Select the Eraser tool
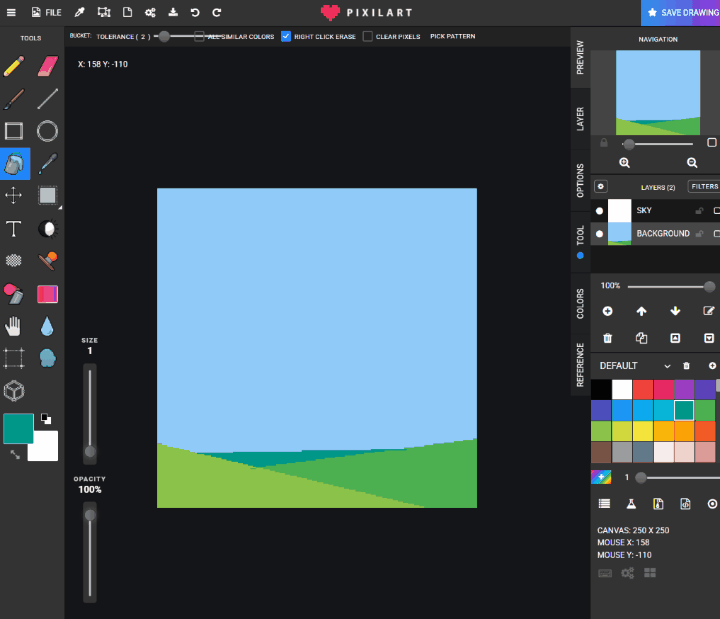720x619 pixels. click(x=47, y=66)
